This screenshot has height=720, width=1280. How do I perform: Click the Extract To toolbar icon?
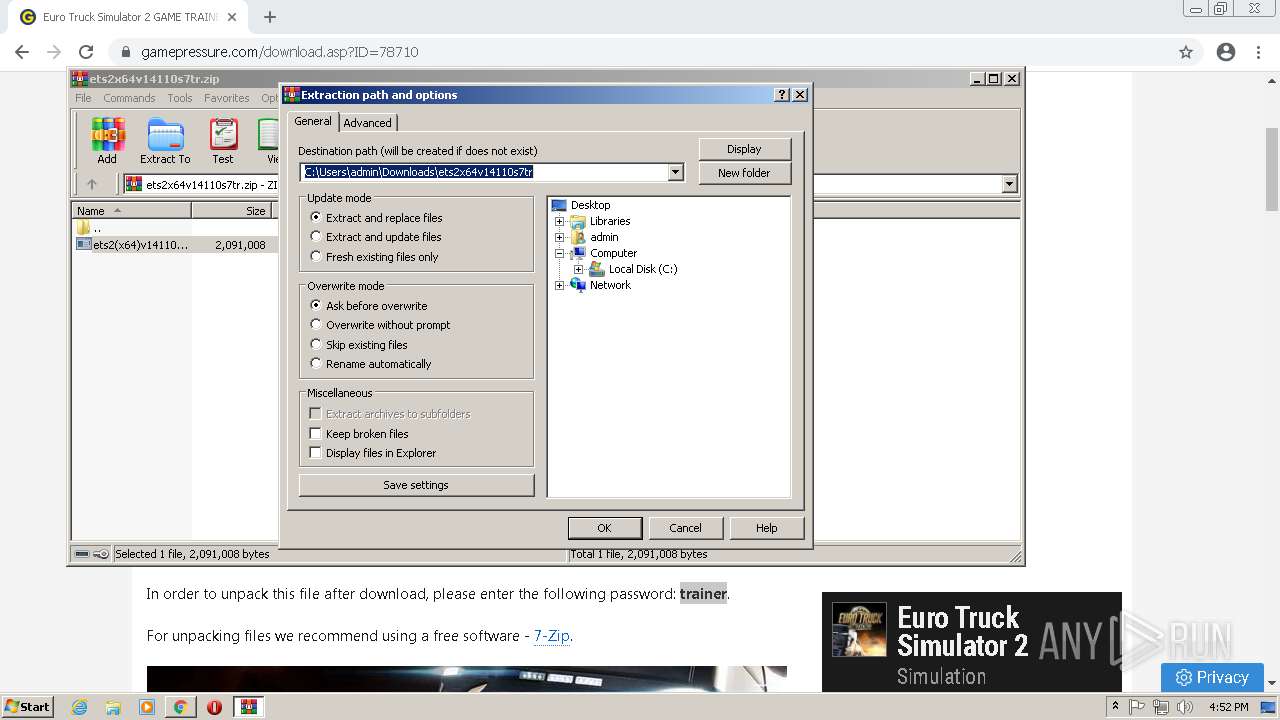coord(165,141)
